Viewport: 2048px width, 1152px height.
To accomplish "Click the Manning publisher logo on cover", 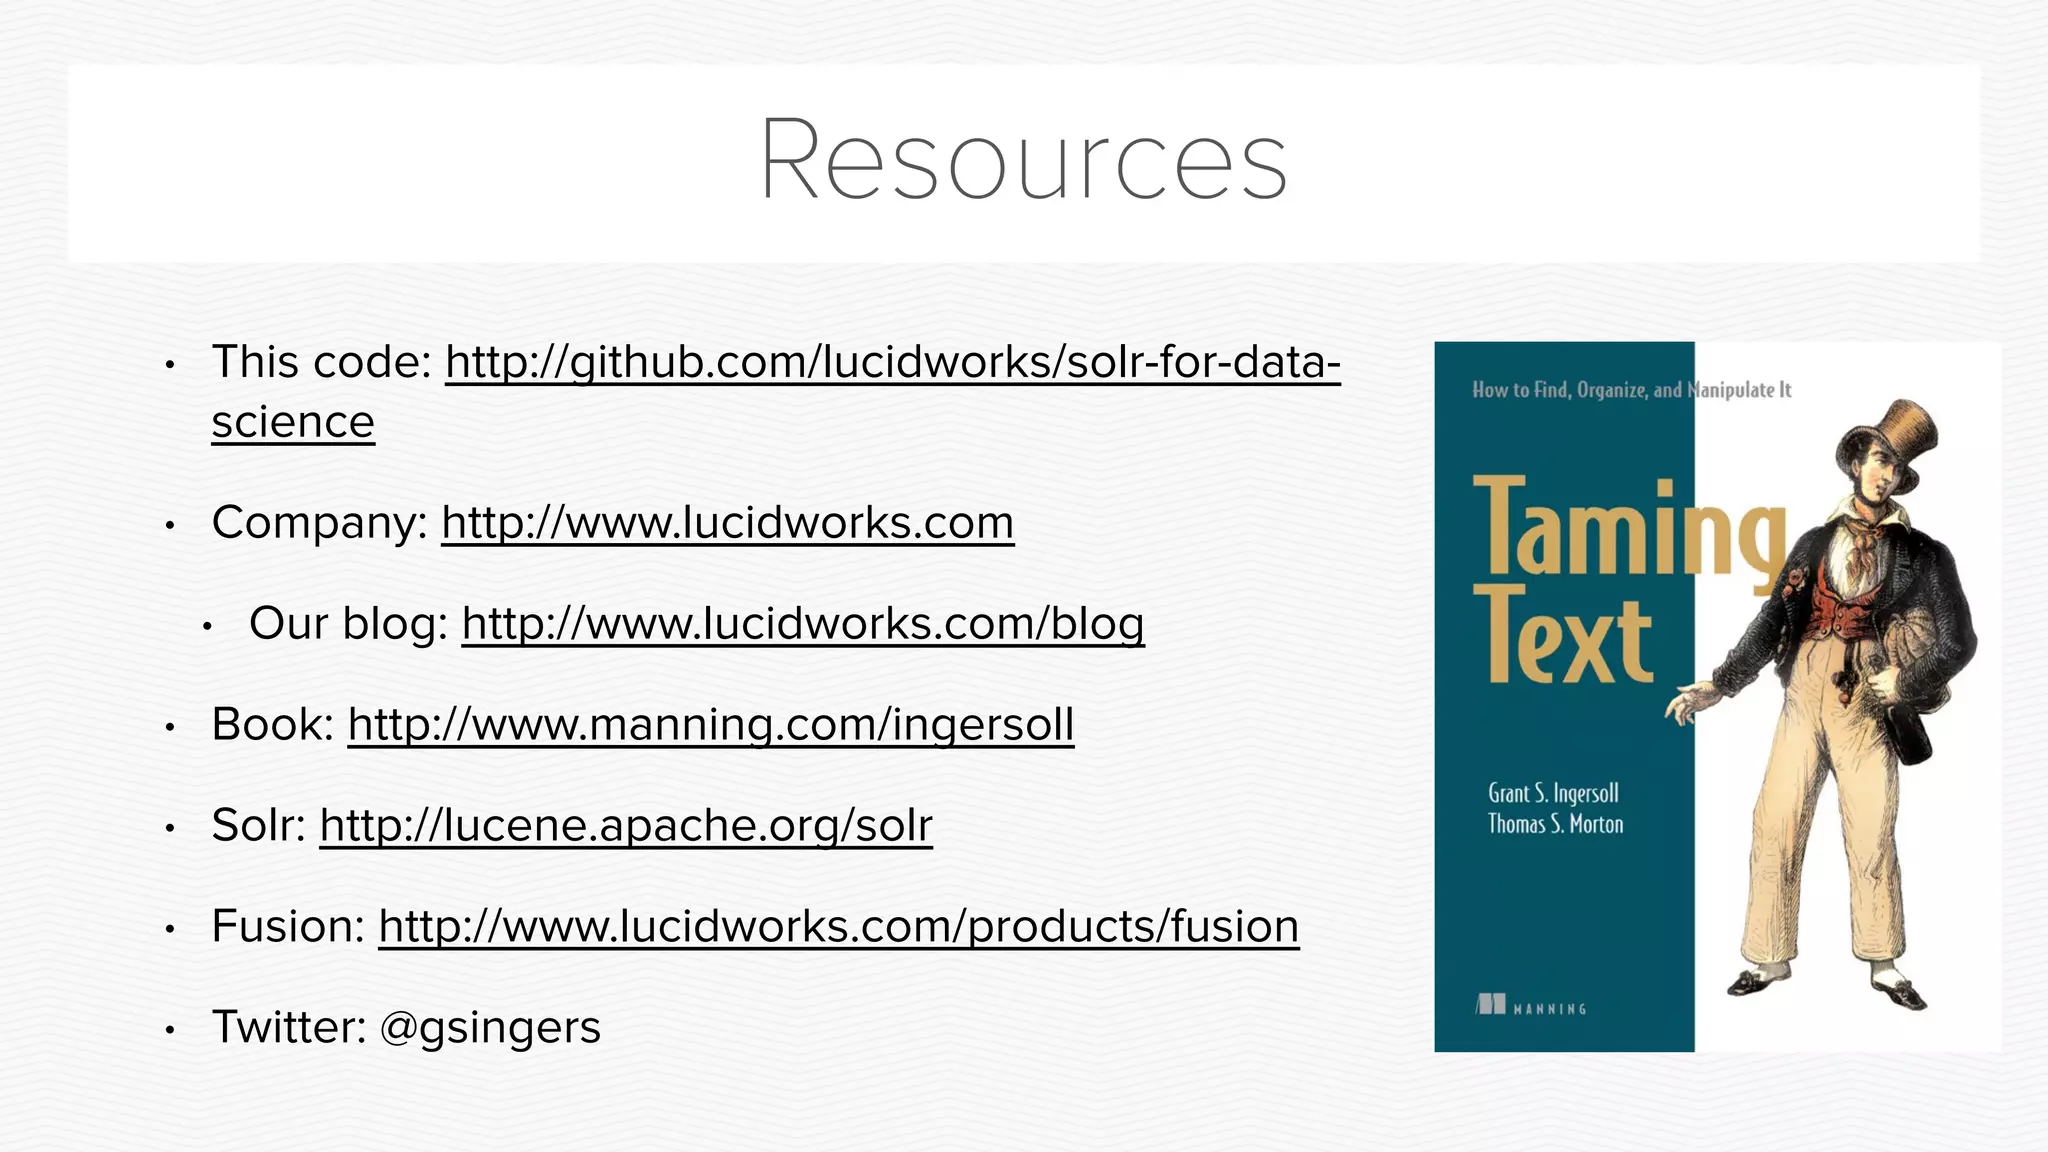I will [x=1533, y=1005].
